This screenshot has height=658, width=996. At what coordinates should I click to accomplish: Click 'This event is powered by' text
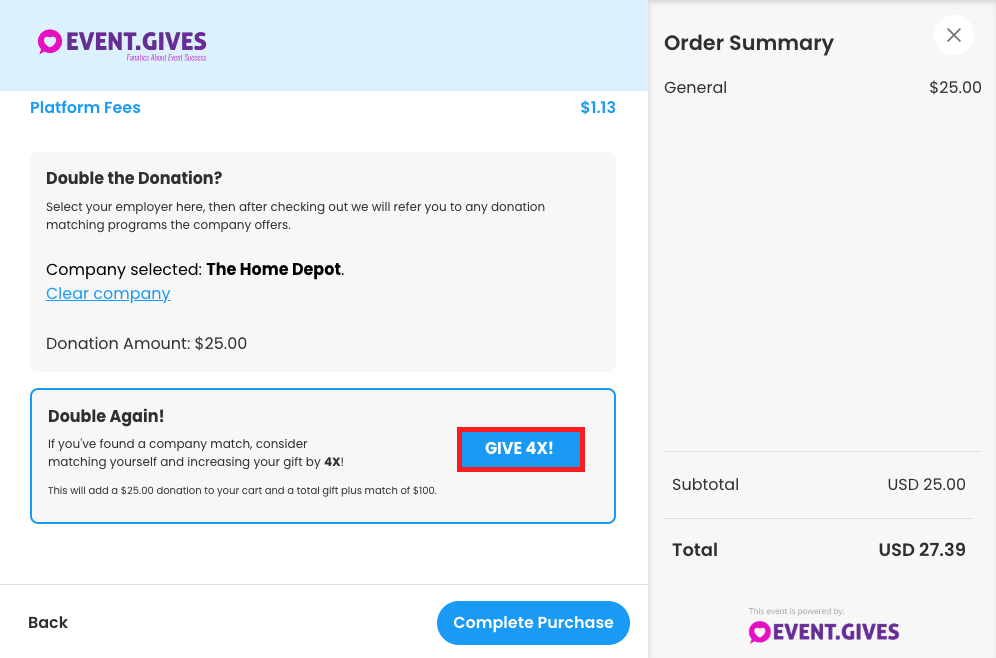coord(797,611)
